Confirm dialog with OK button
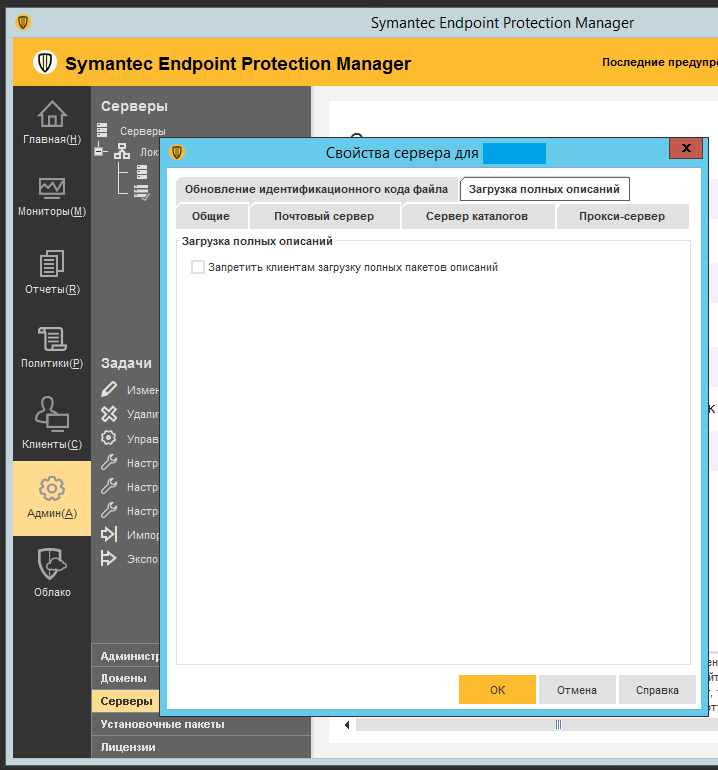This screenshot has height=770, width=718. 497,689
